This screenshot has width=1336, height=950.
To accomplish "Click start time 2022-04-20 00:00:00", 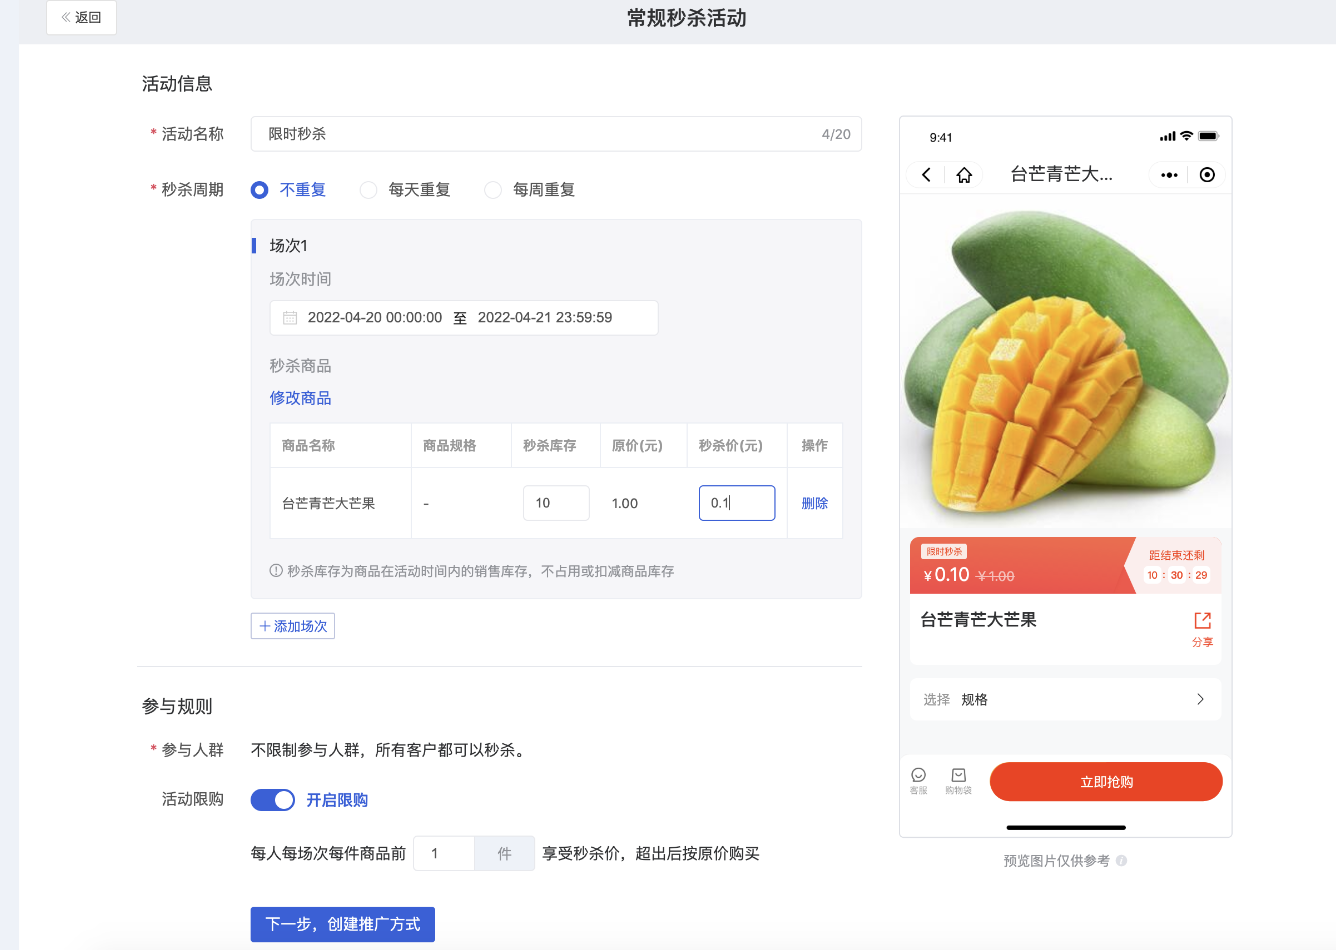I will tap(375, 318).
